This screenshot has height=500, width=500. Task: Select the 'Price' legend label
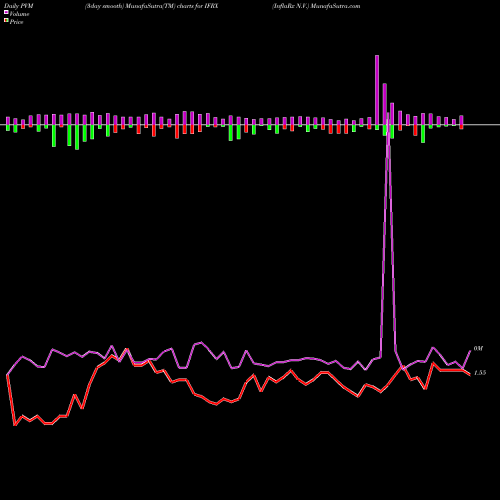coord(16,22)
